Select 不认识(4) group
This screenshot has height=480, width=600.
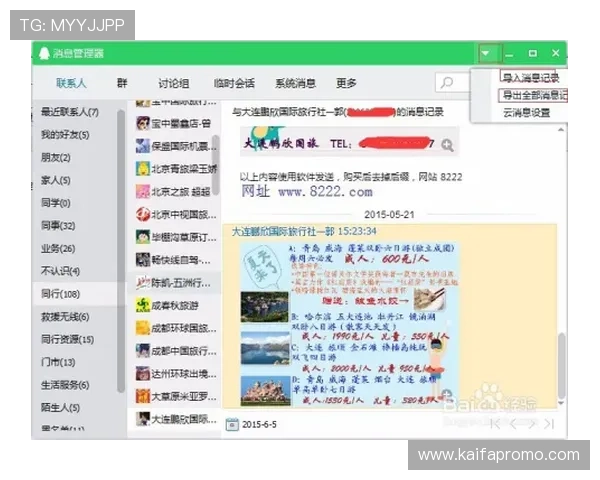[x=60, y=271]
